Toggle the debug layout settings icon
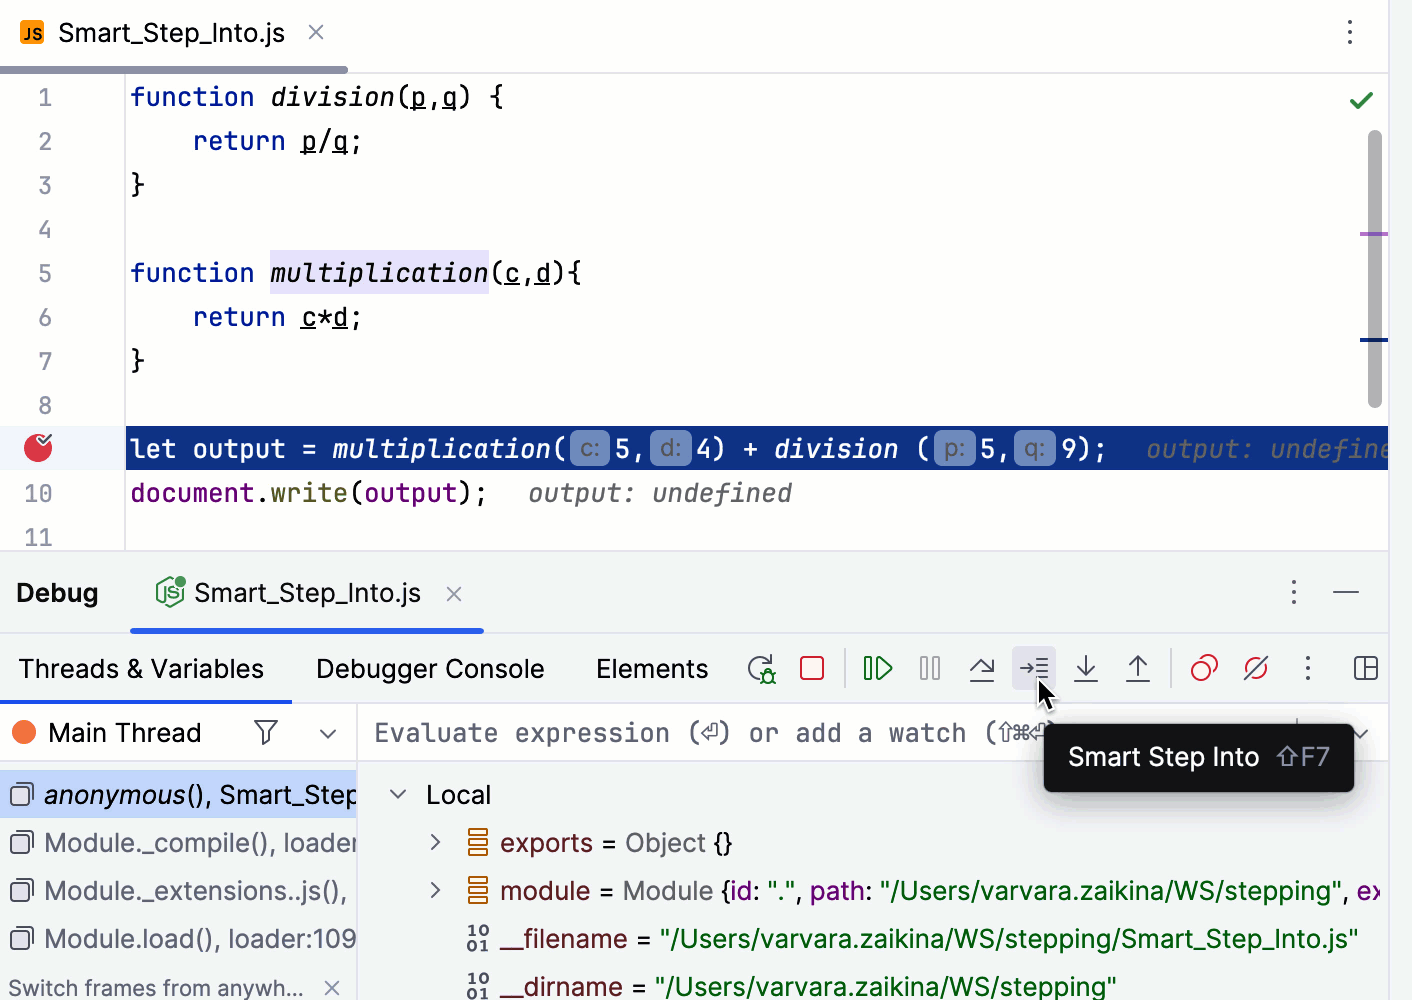Viewport: 1412px width, 1000px height. (x=1365, y=668)
